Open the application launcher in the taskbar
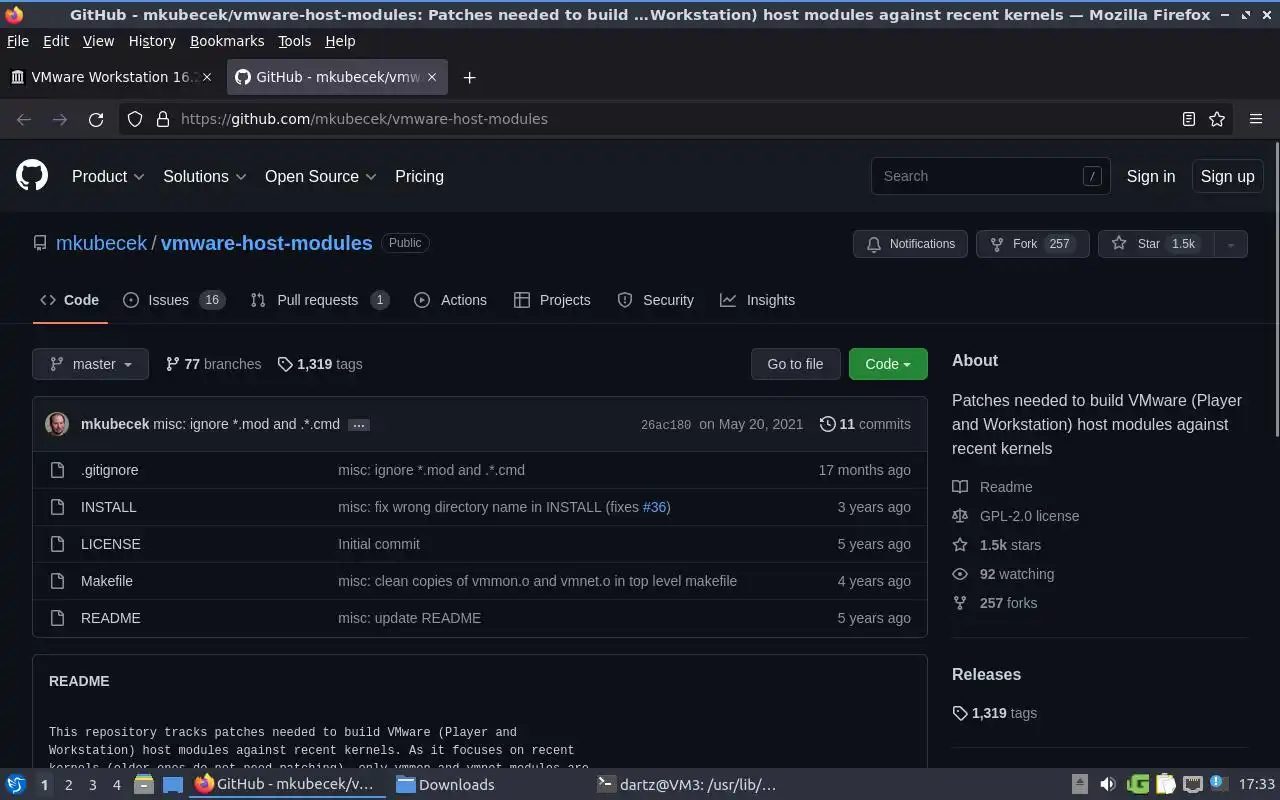This screenshot has width=1280, height=800. pyautogui.click(x=16, y=784)
